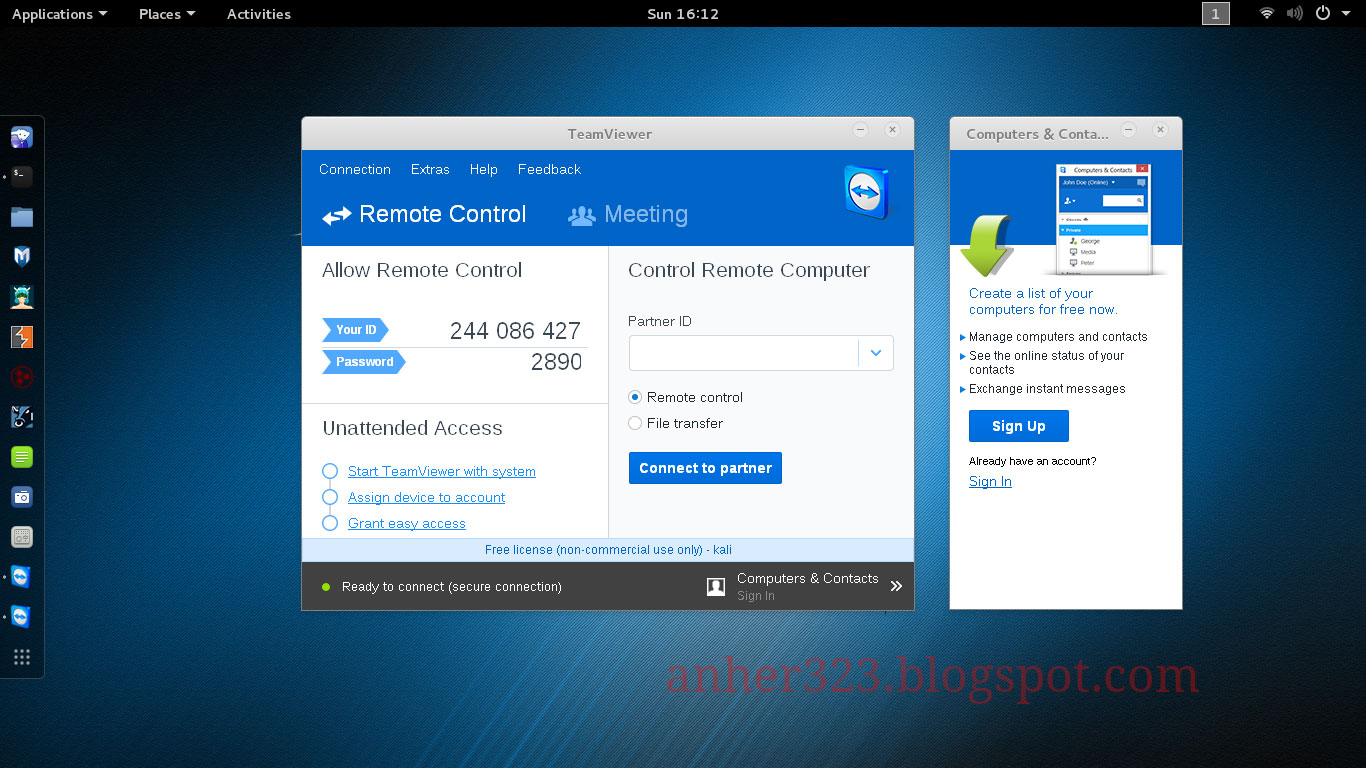Click the contacts list preview thumbnail
The height and width of the screenshot is (768, 1366).
(x=1104, y=219)
